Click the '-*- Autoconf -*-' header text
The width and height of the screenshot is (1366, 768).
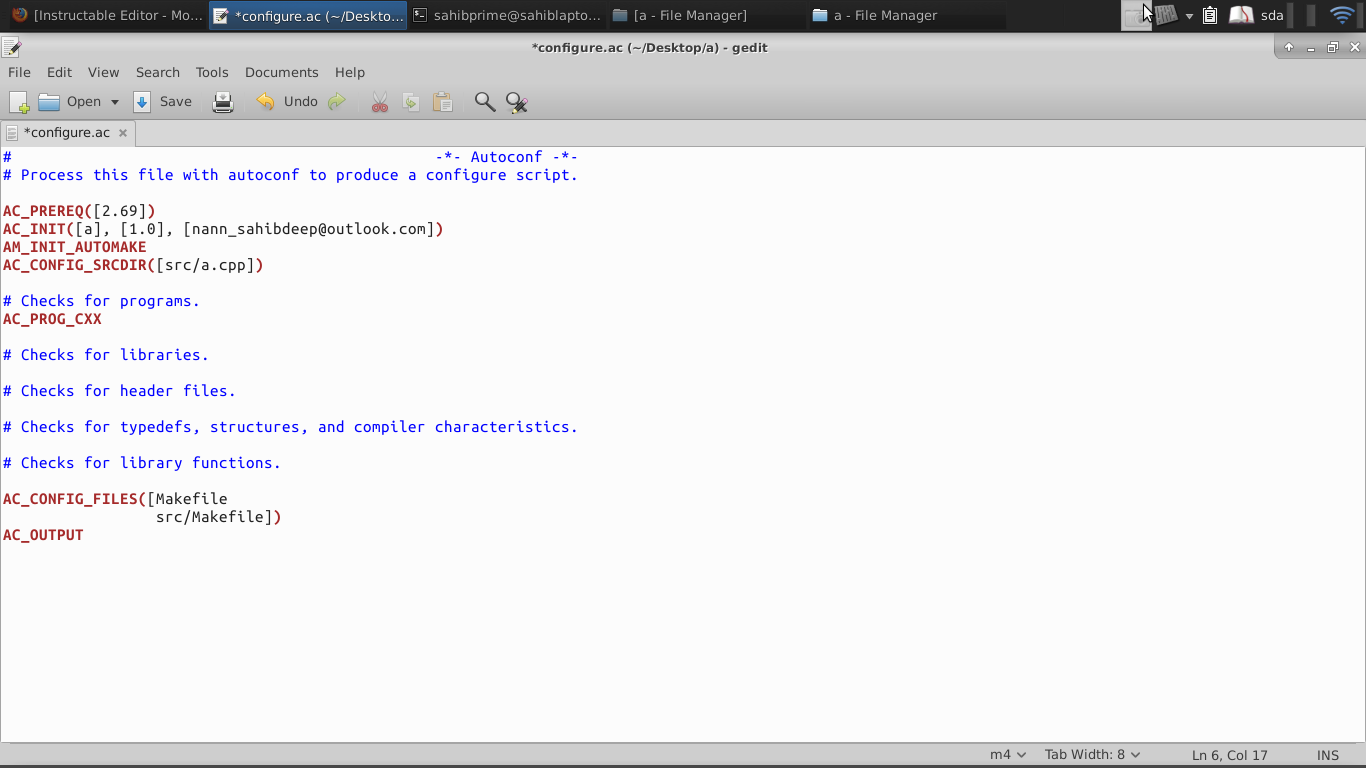[x=507, y=157]
